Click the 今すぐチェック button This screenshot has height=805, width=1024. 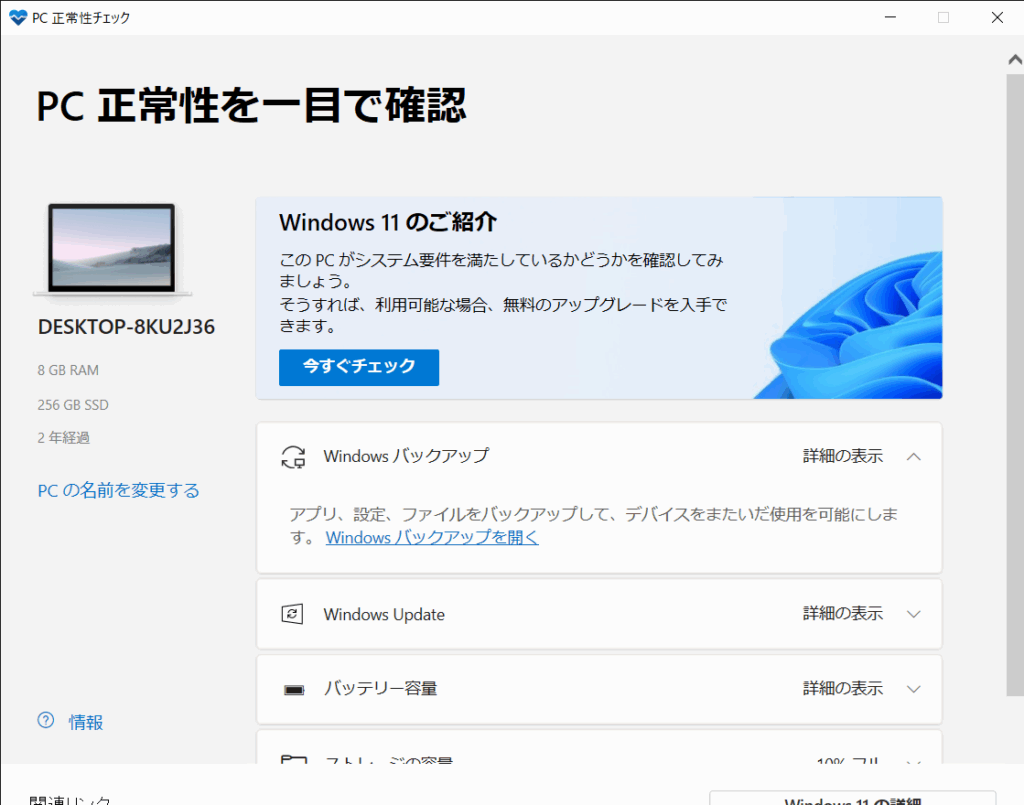pos(359,367)
